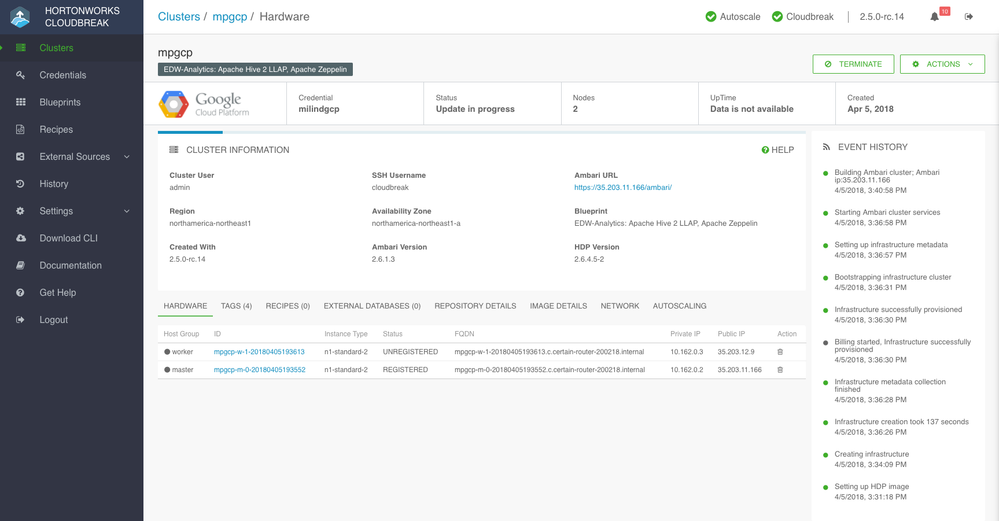
Task: Switch to the HARDWARE tab
Action: (185, 306)
